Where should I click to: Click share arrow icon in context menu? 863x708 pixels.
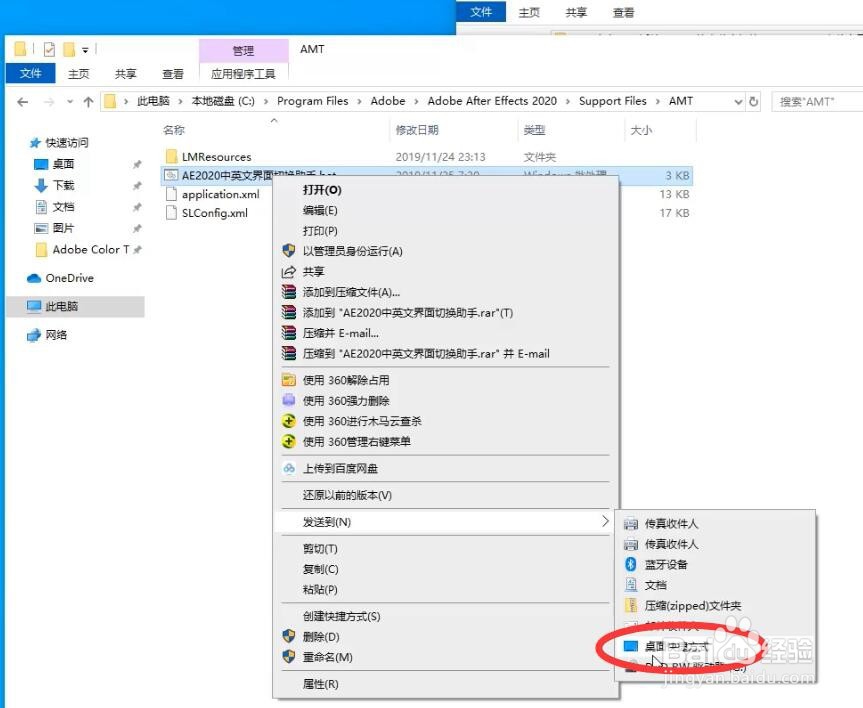tap(289, 271)
